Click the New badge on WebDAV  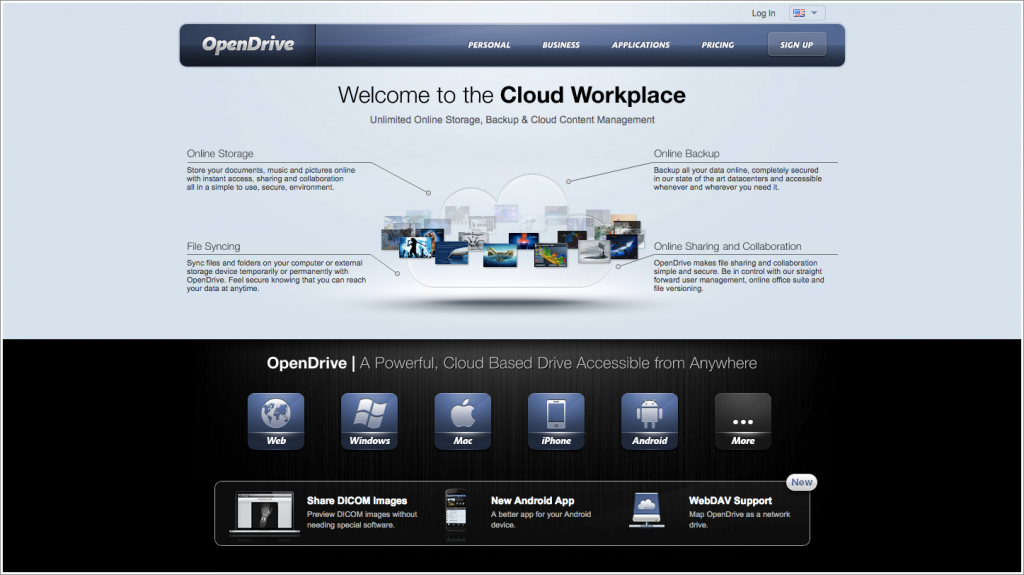click(x=801, y=482)
